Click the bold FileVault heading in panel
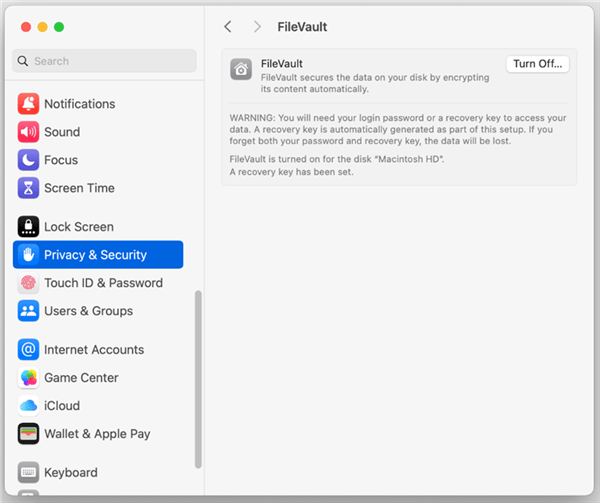600x503 pixels. coord(282,63)
